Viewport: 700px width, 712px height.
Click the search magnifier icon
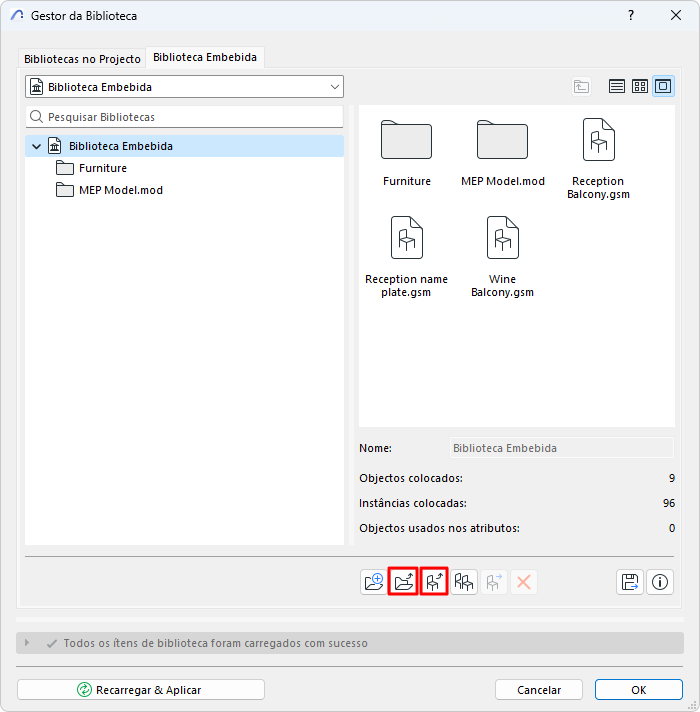[x=36, y=117]
